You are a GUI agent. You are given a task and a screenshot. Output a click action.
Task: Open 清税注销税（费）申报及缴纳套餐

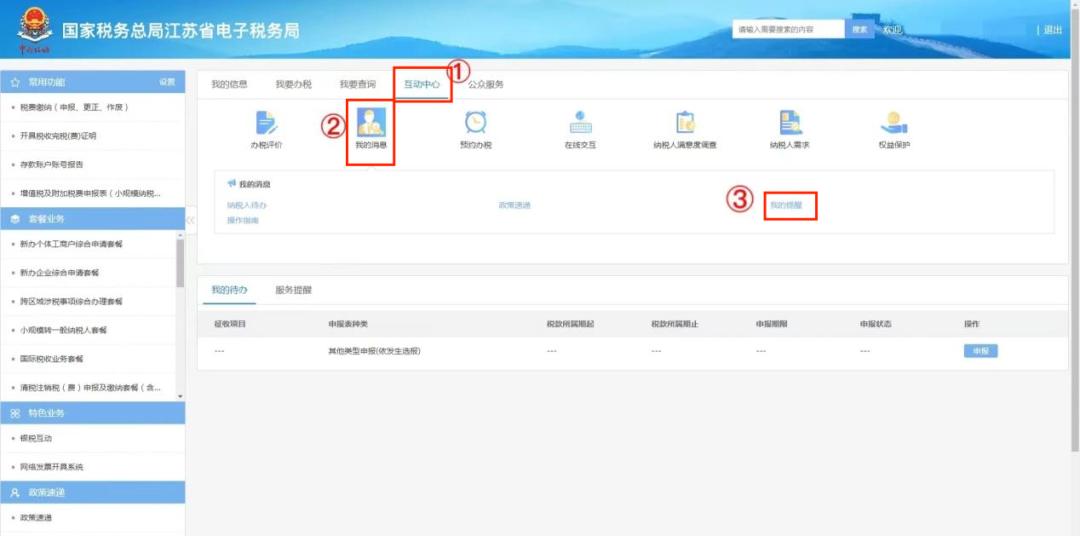pos(91,388)
